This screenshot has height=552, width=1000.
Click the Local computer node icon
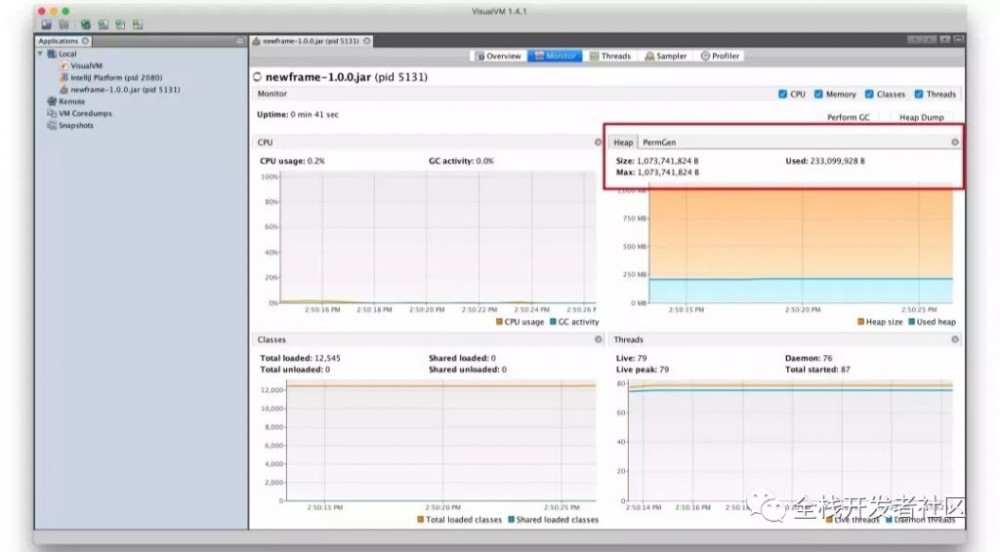[52, 54]
